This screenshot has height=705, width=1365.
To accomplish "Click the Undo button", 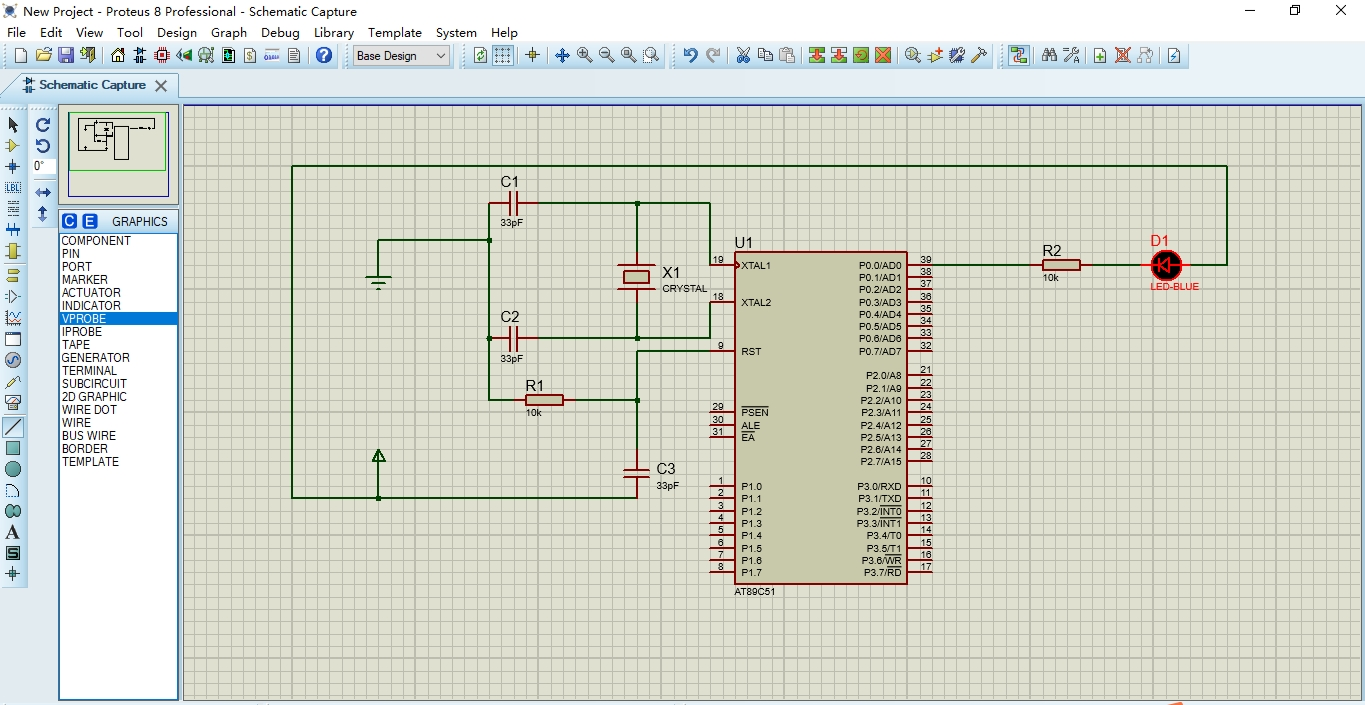I will pos(690,55).
